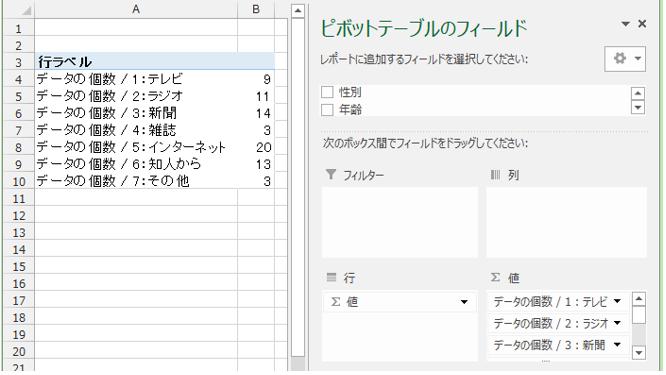This screenshot has height=375, width=666.
Task: Select cell データの個数 / 6:知人から
Action: (x=136, y=164)
